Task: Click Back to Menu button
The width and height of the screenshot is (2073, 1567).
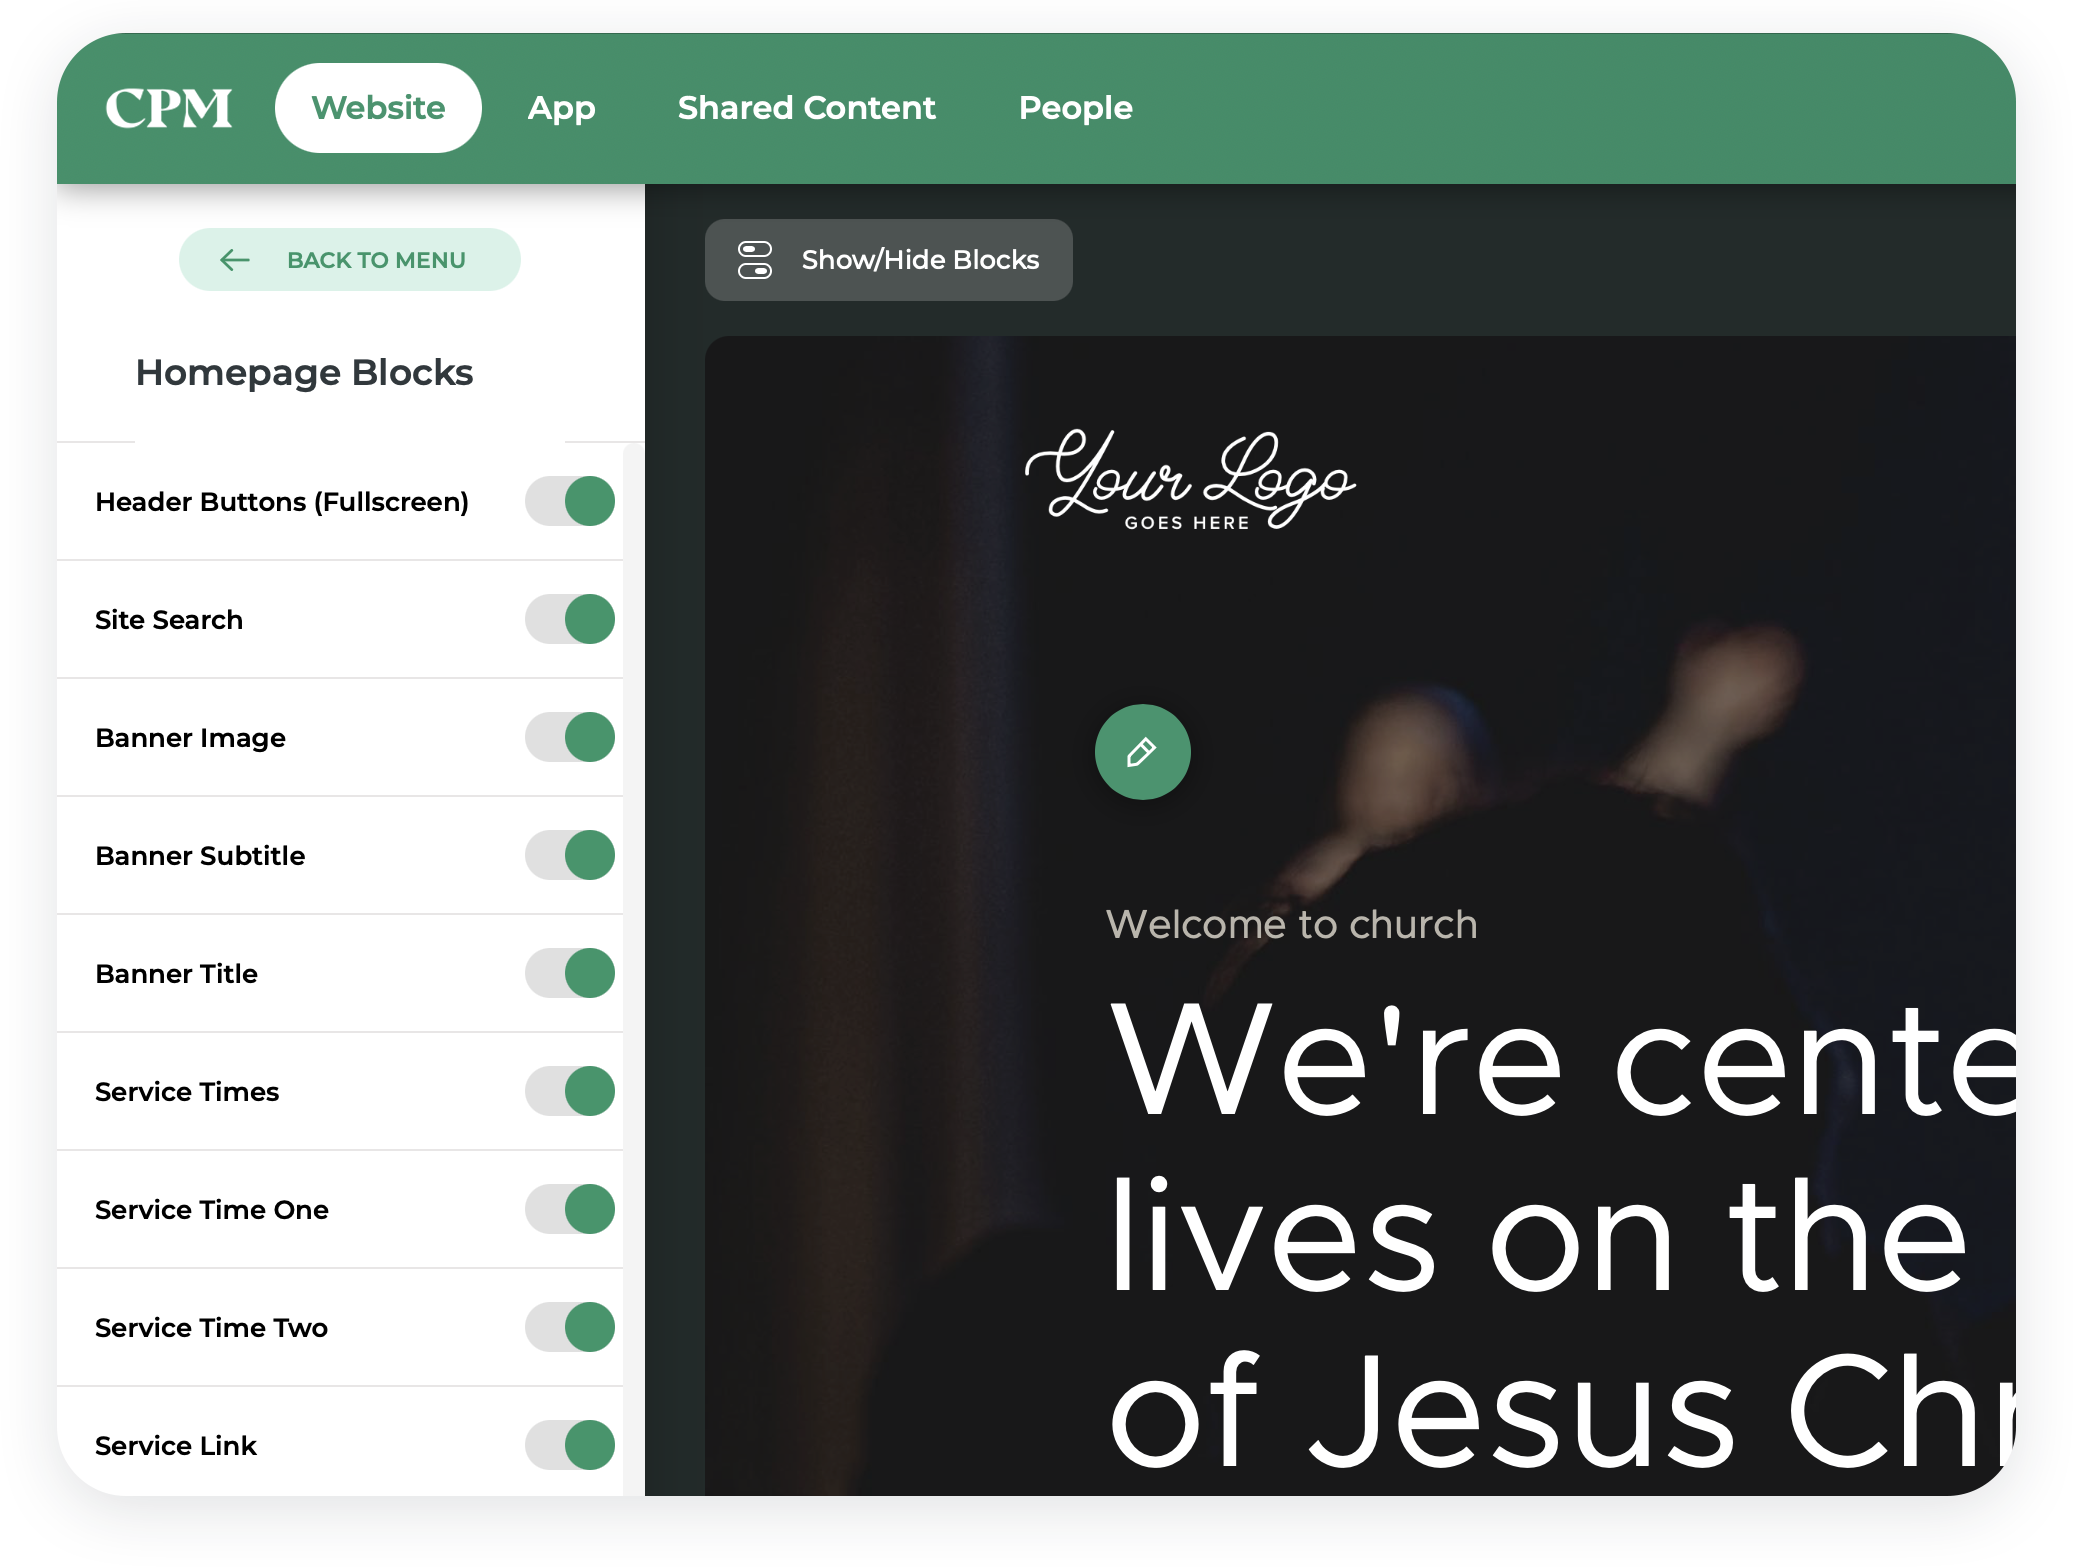Action: pos(350,260)
